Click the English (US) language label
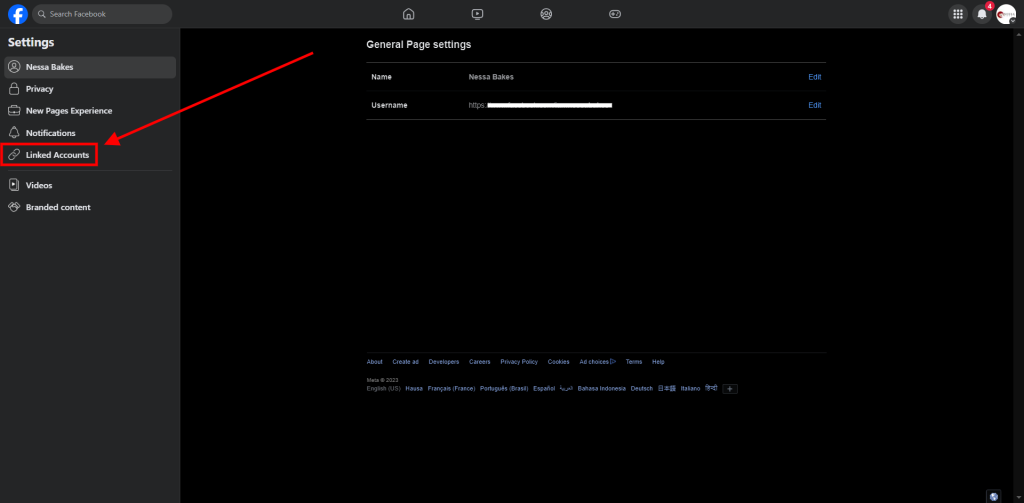This screenshot has width=1024, height=503. point(384,389)
